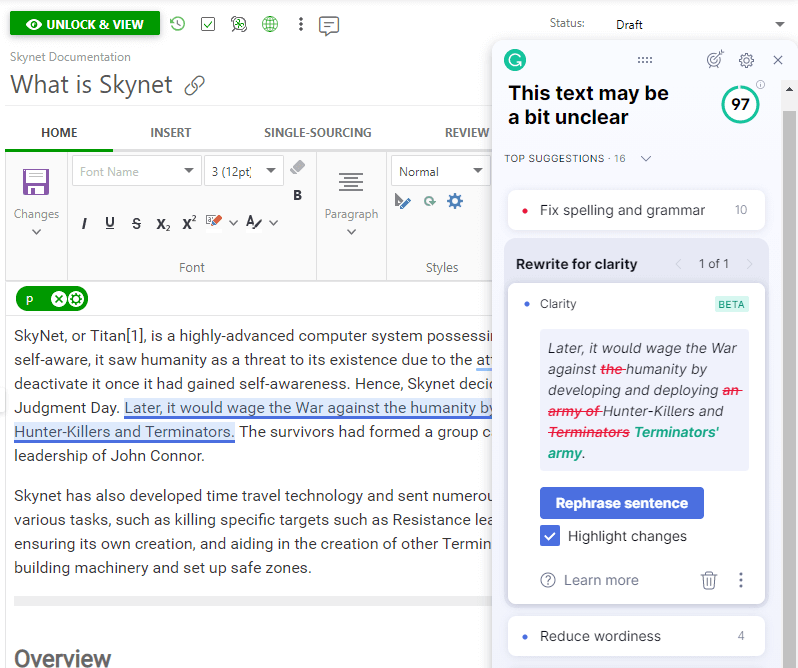
Task: Open the revision history clock icon
Action: click(x=178, y=24)
